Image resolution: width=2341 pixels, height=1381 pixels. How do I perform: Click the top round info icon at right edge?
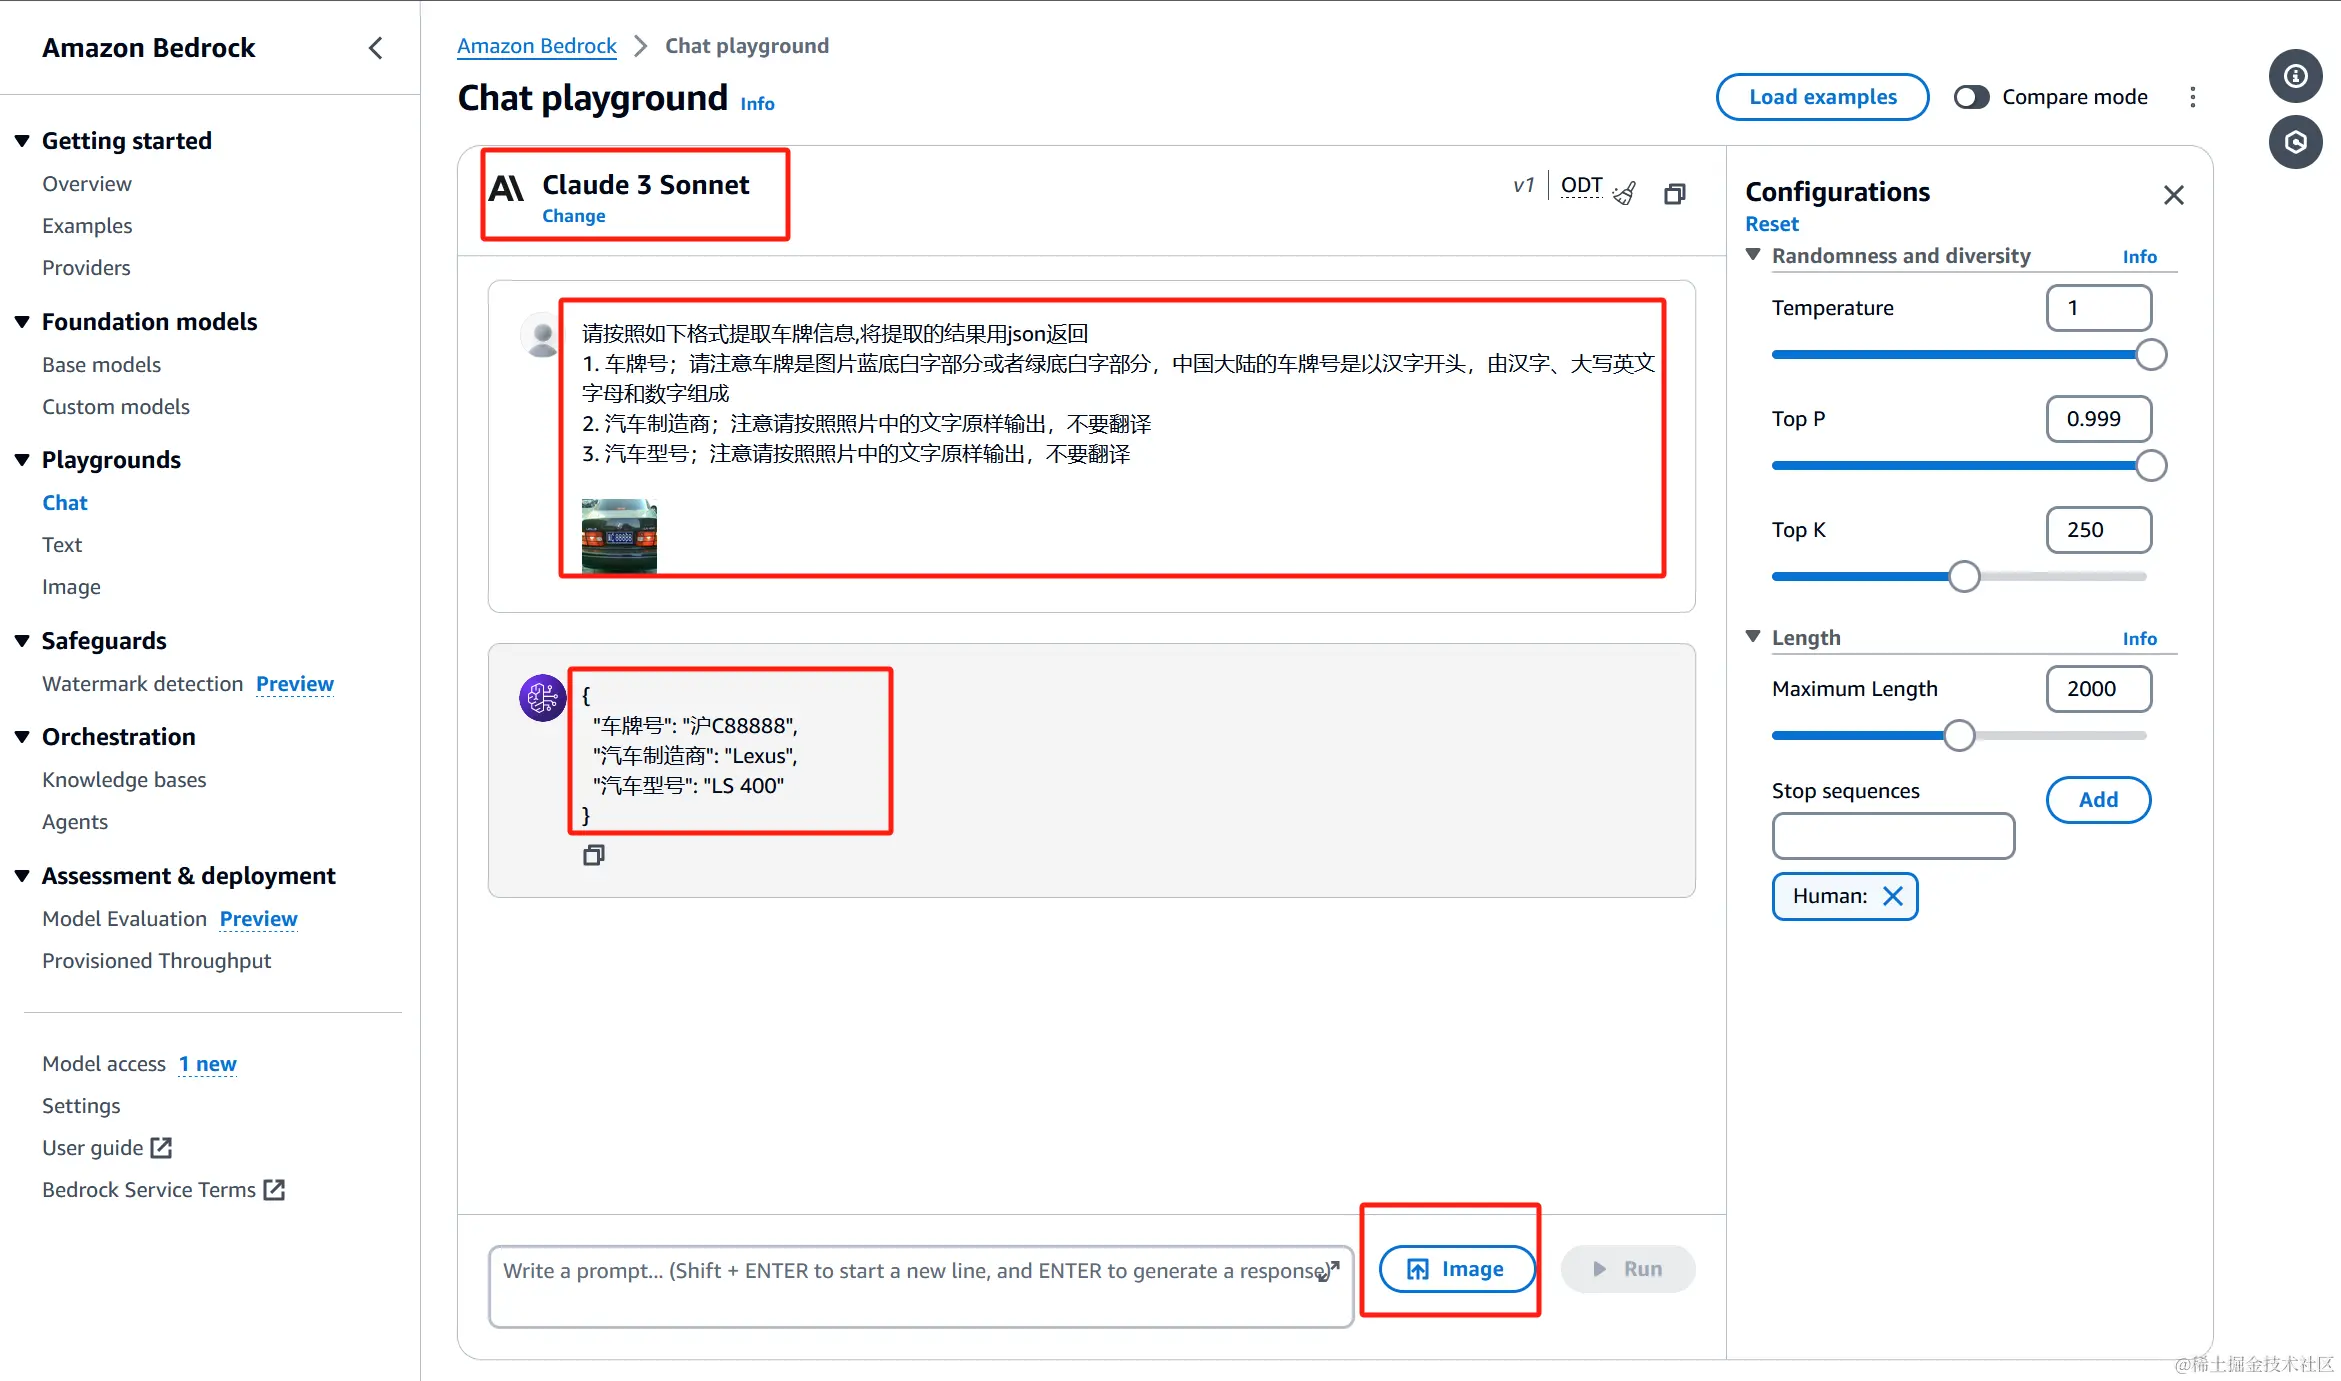pos(2295,76)
